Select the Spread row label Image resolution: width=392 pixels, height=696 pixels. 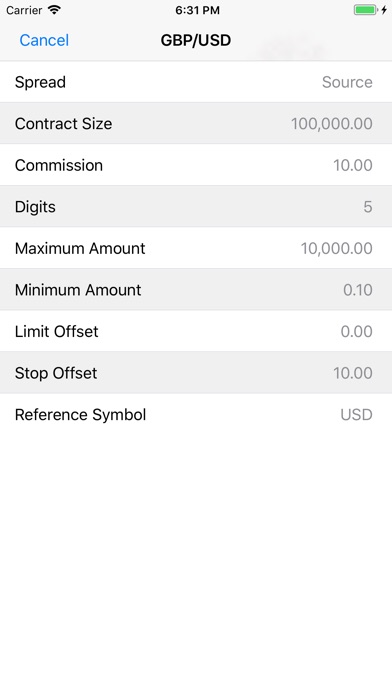40,82
